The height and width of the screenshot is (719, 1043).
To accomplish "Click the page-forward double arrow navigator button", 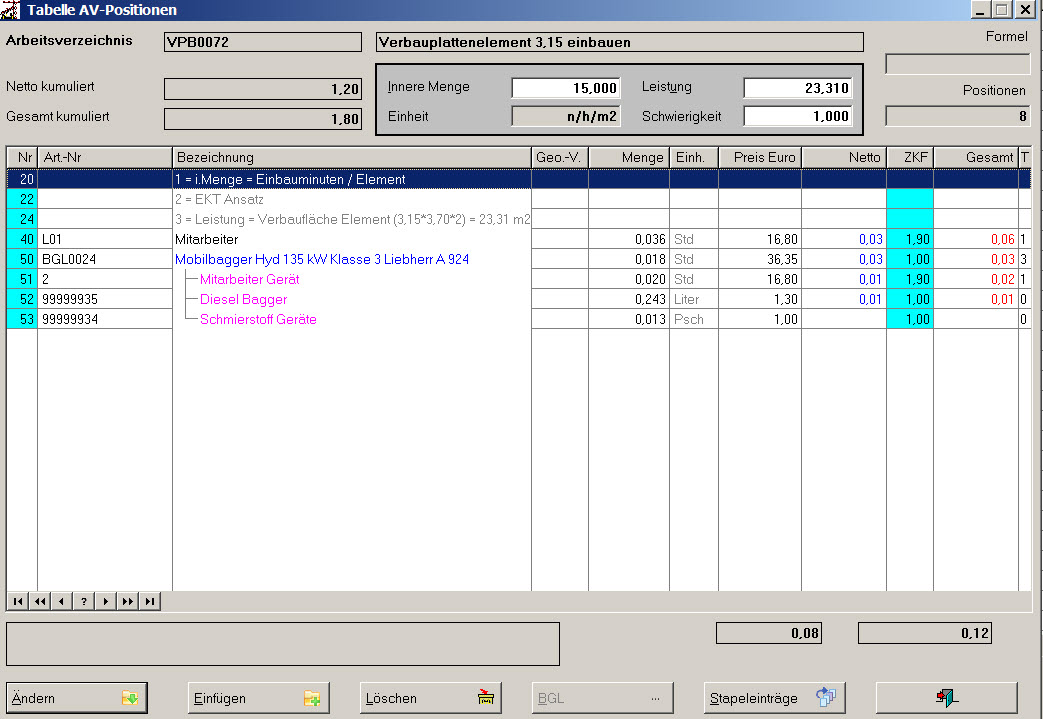I will point(127,601).
